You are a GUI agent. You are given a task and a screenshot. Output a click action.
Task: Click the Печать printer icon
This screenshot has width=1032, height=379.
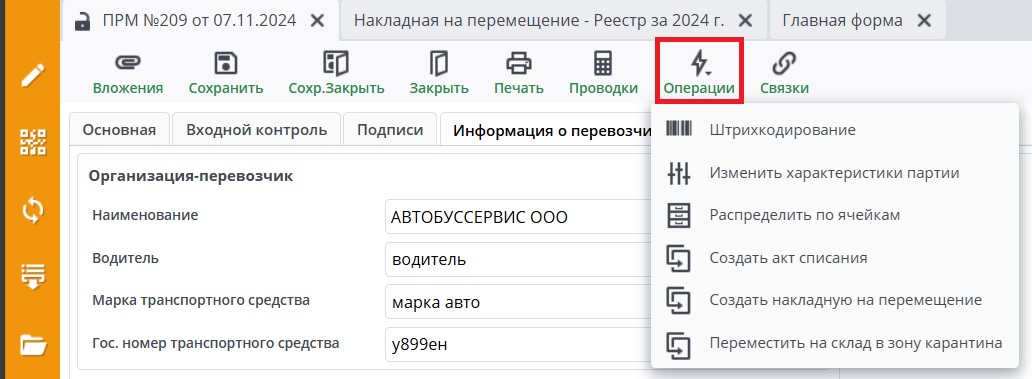(519, 64)
